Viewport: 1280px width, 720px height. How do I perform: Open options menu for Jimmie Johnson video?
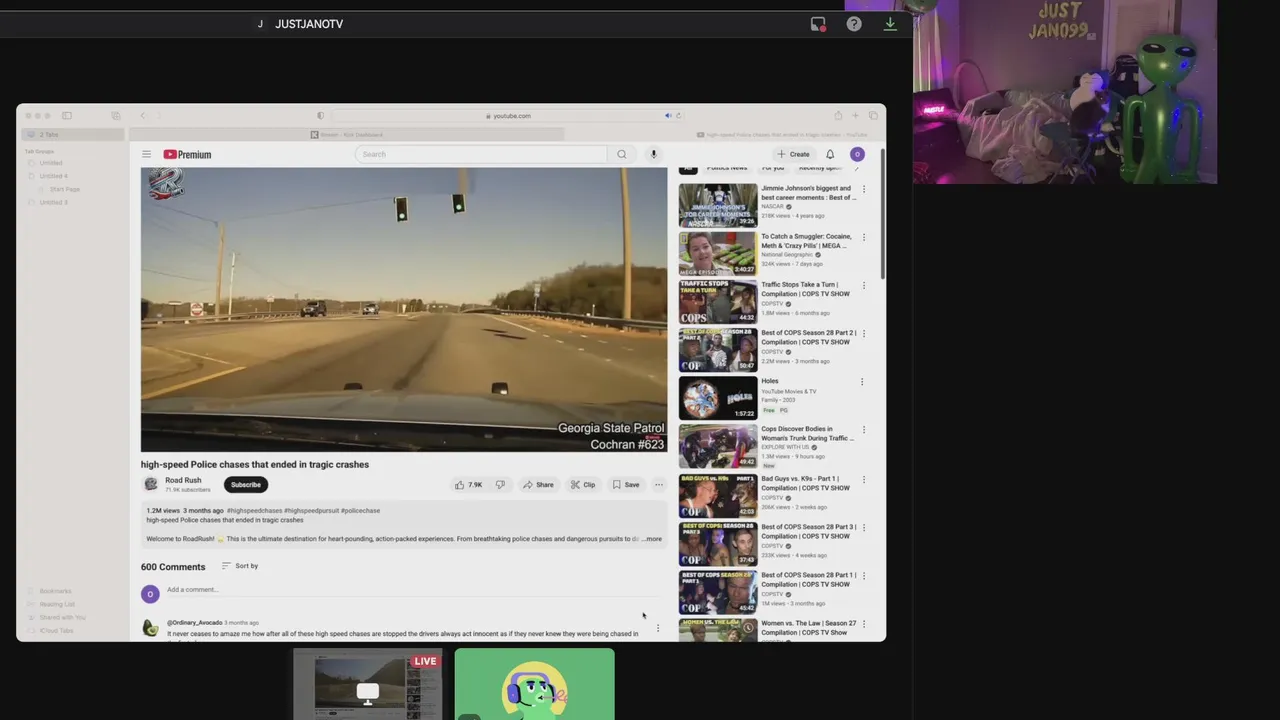pyautogui.click(x=864, y=189)
